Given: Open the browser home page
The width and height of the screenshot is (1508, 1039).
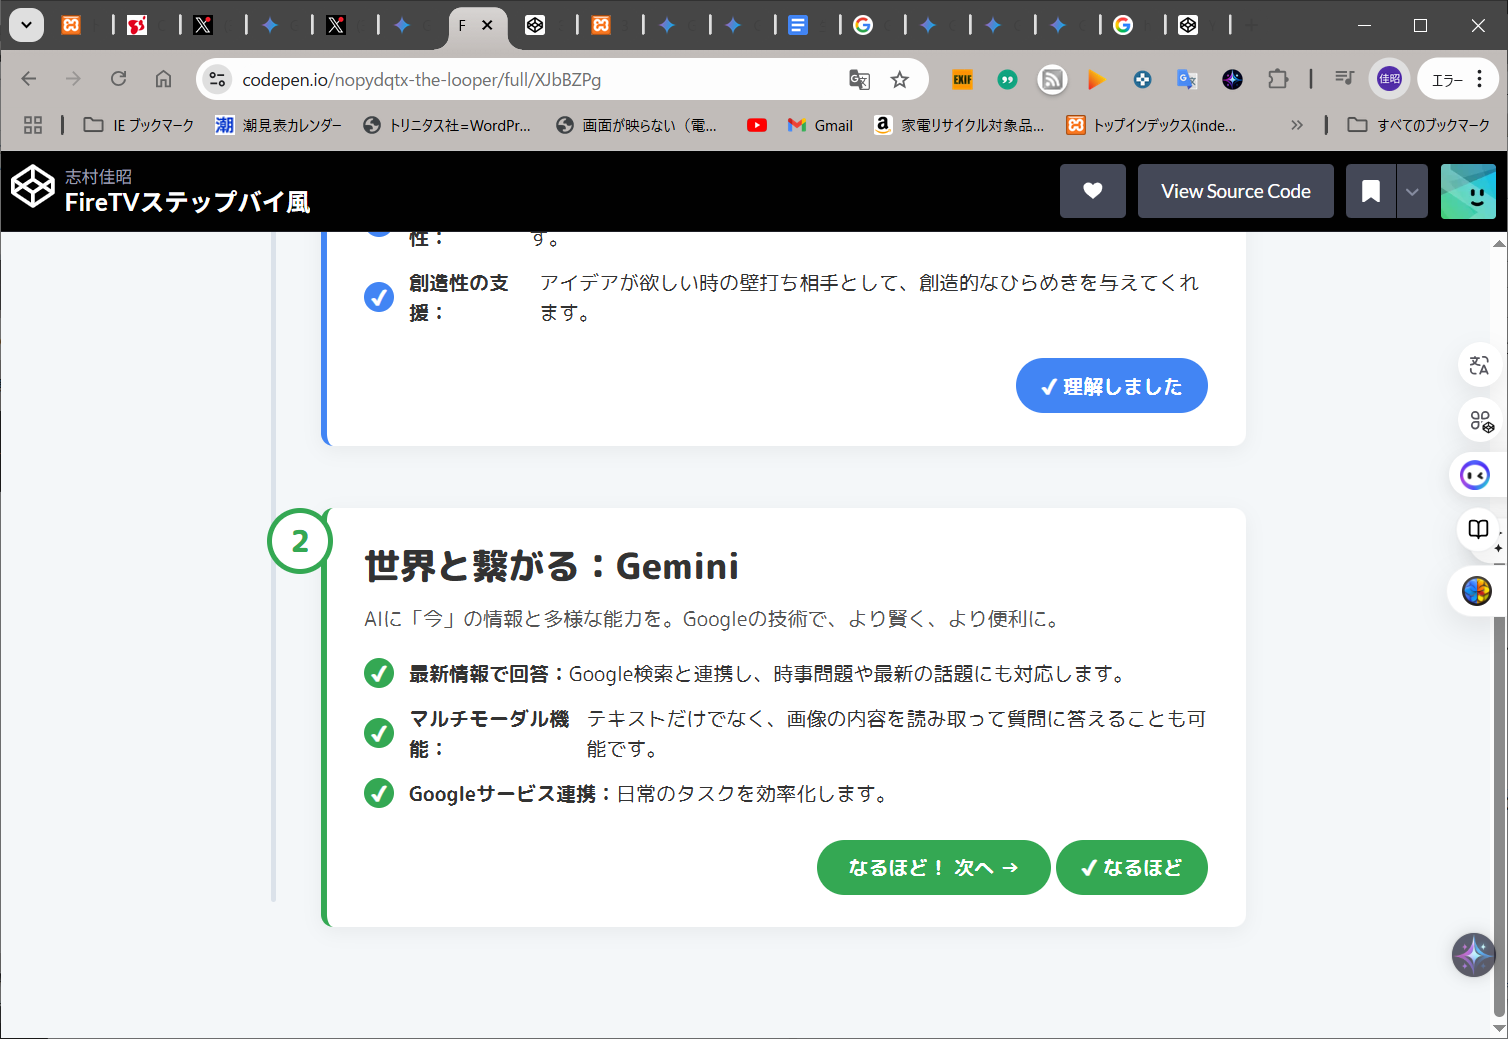Looking at the screenshot, I should (x=163, y=79).
